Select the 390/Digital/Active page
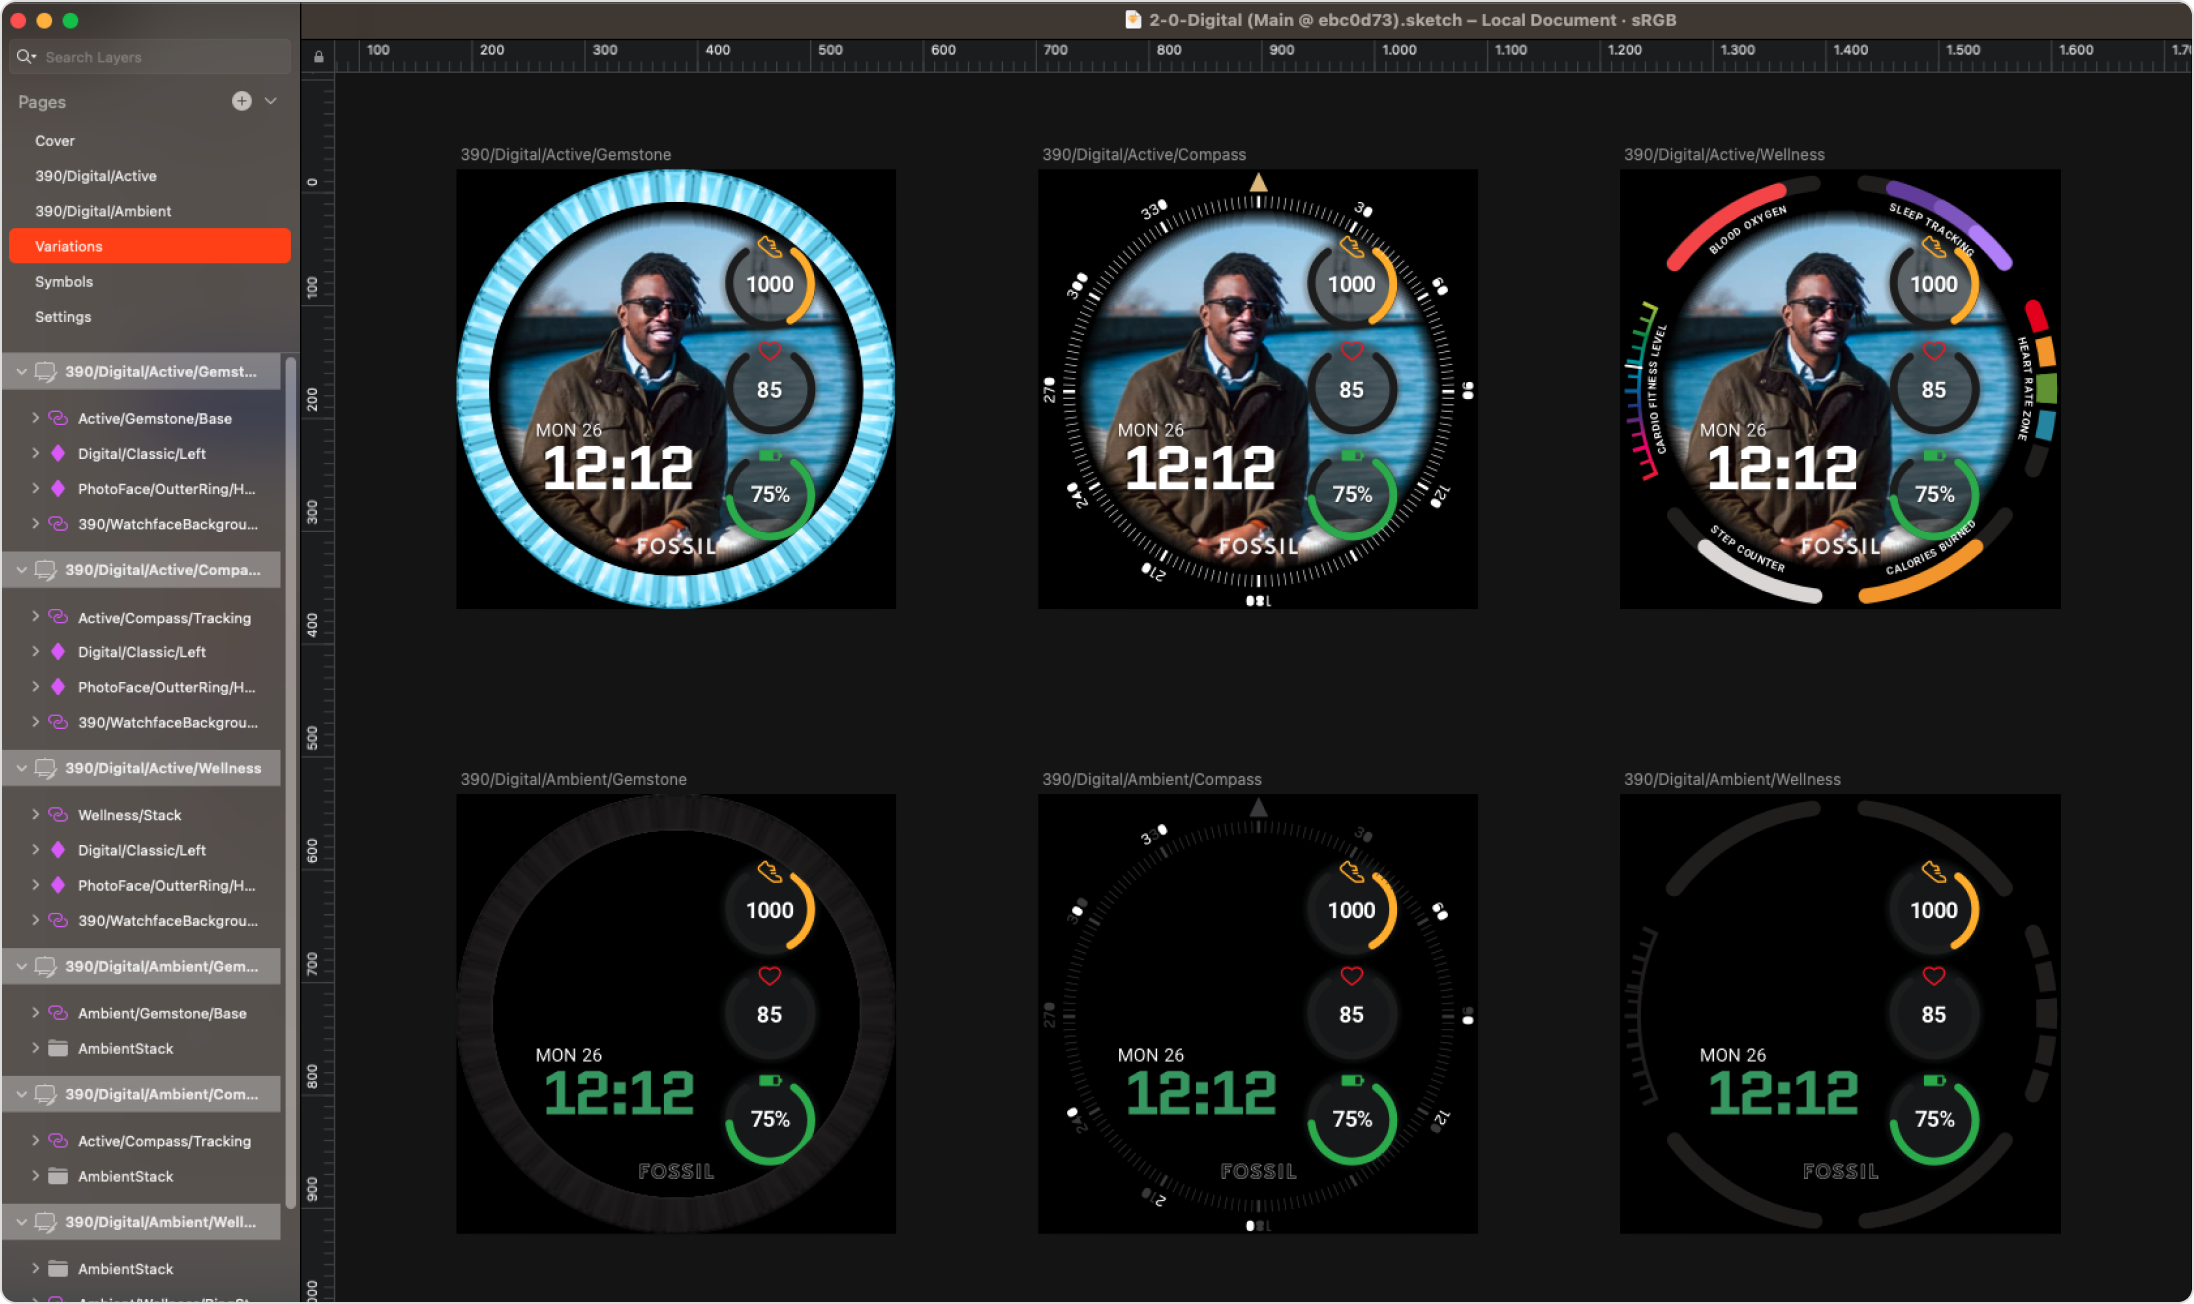 coord(96,176)
